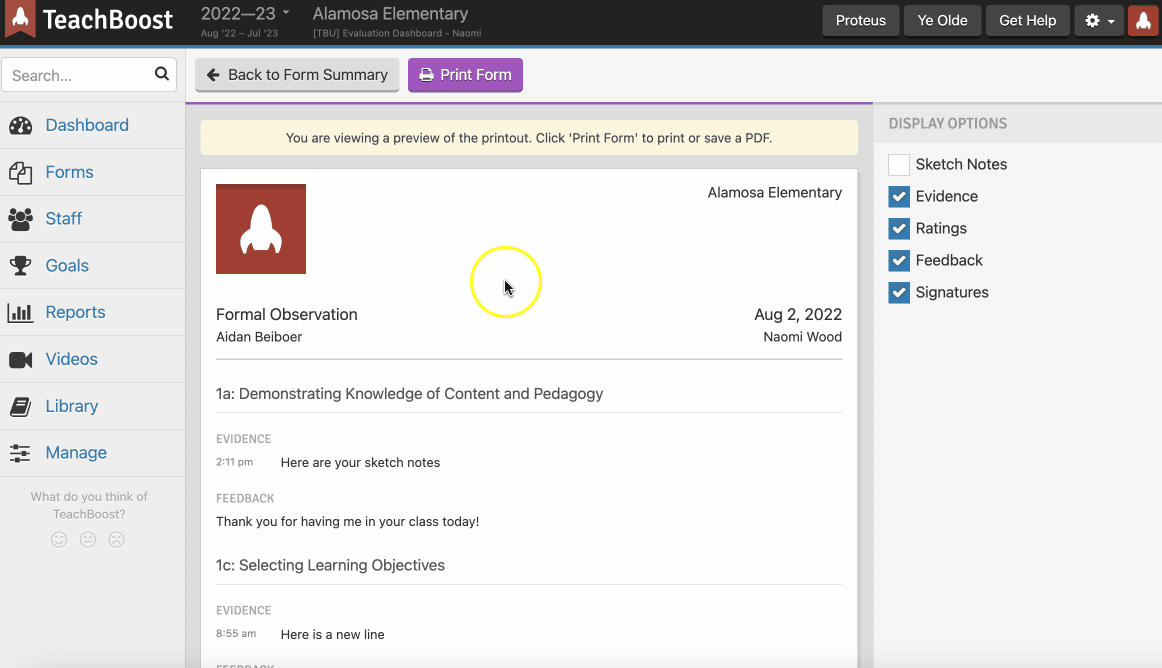Rate TeachBoost with the neutral face
Image resolution: width=1162 pixels, height=668 pixels.
(x=88, y=540)
